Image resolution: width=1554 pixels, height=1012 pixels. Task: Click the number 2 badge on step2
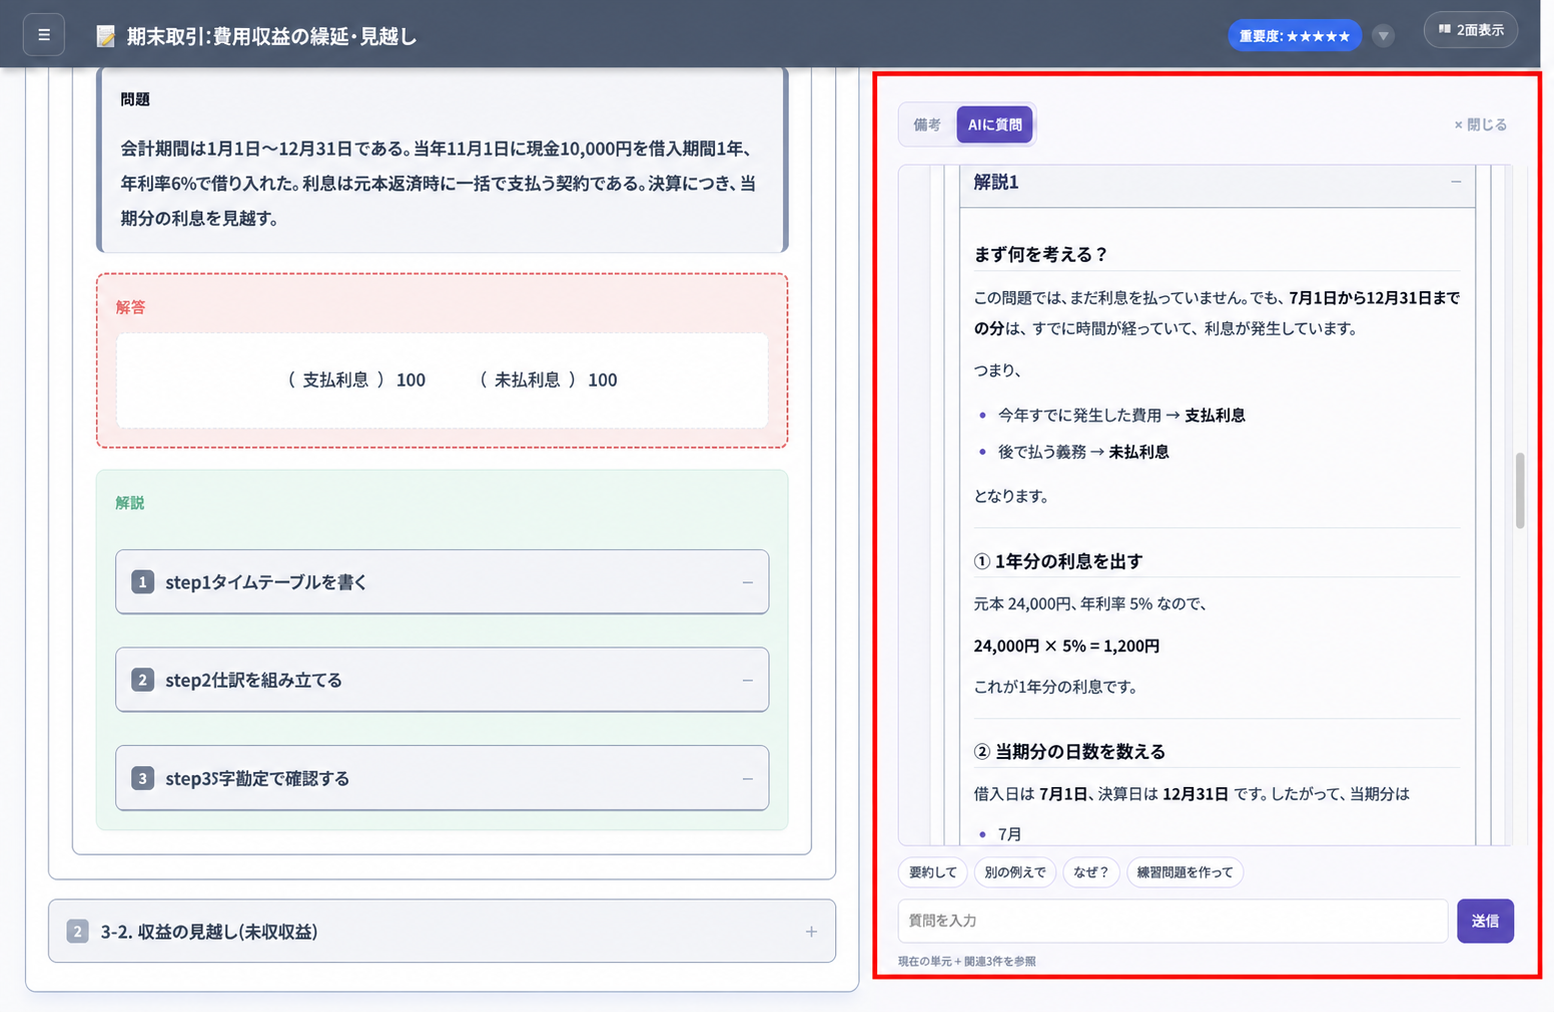(143, 680)
